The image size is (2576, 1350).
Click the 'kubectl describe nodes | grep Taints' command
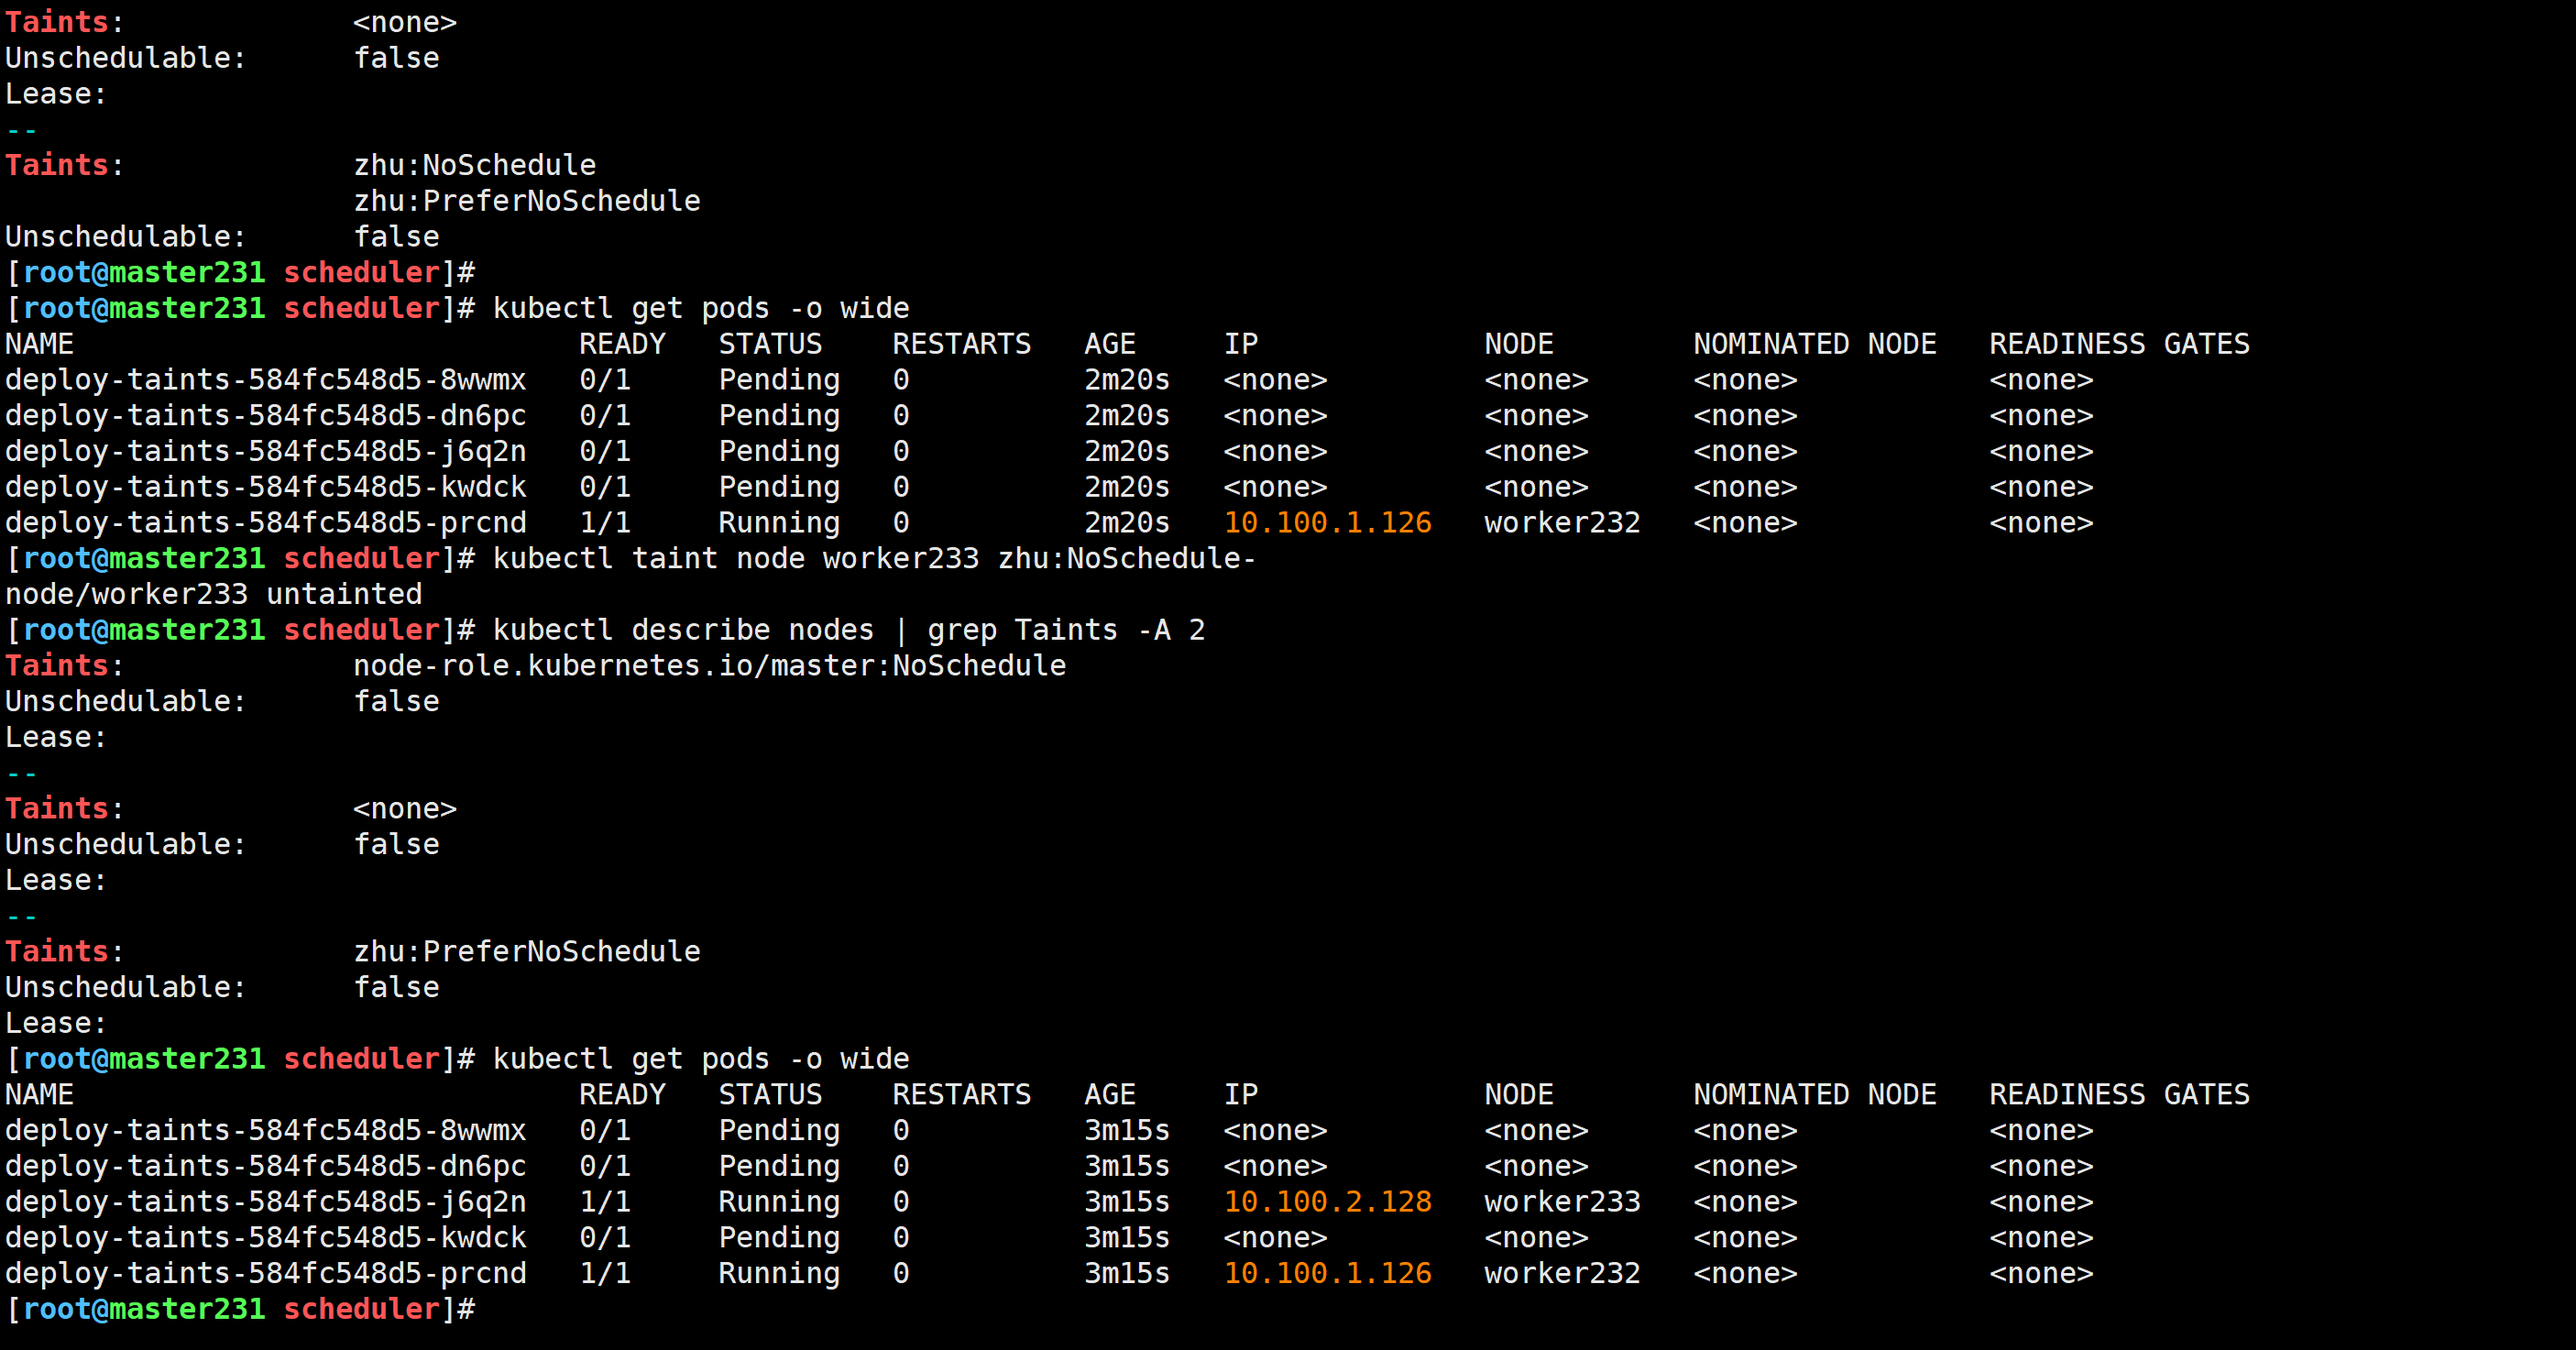coord(848,630)
